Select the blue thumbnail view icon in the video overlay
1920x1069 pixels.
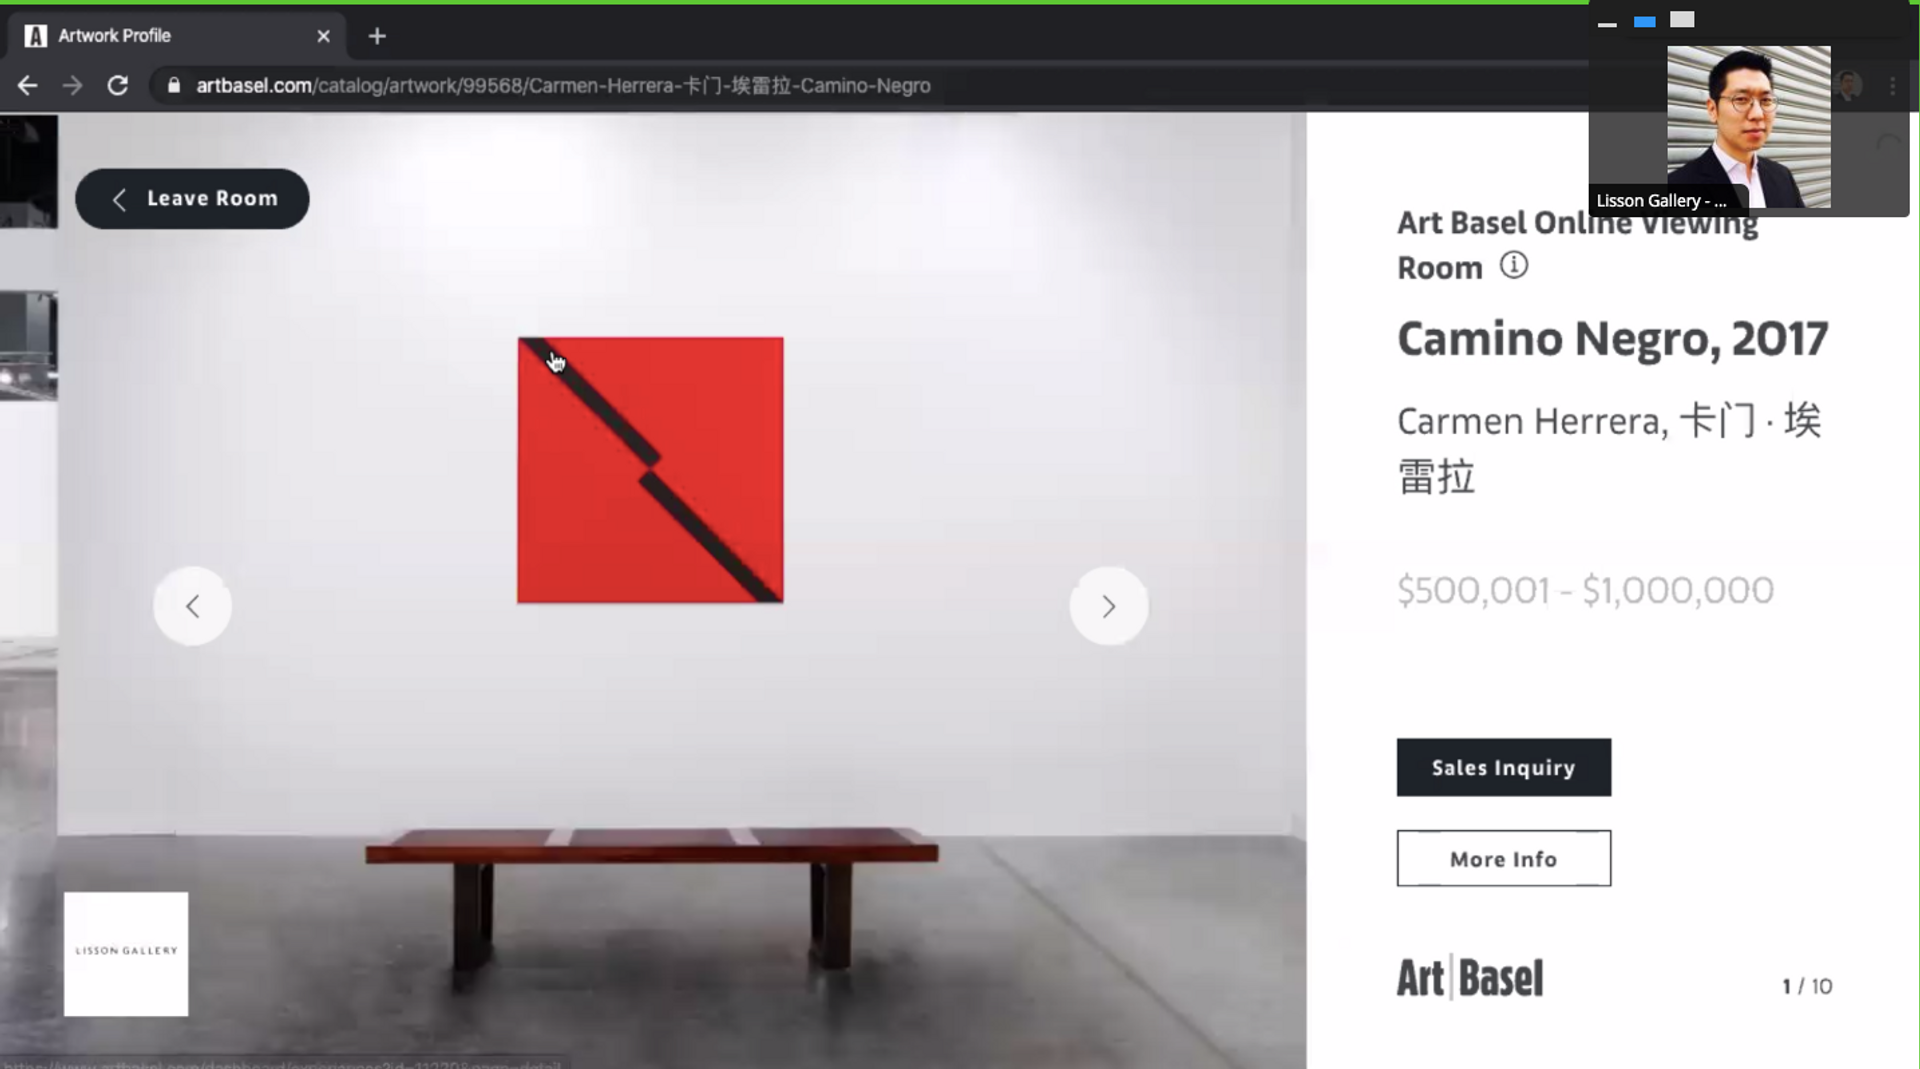1644,21
